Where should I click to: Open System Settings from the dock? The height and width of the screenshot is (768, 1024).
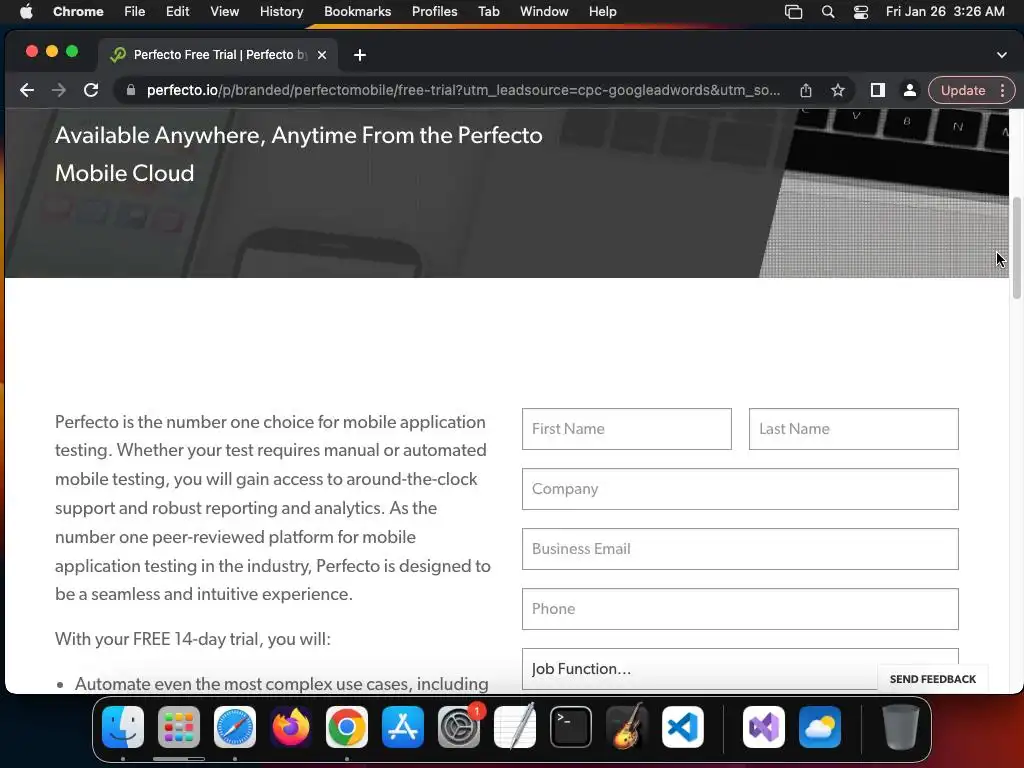click(459, 727)
